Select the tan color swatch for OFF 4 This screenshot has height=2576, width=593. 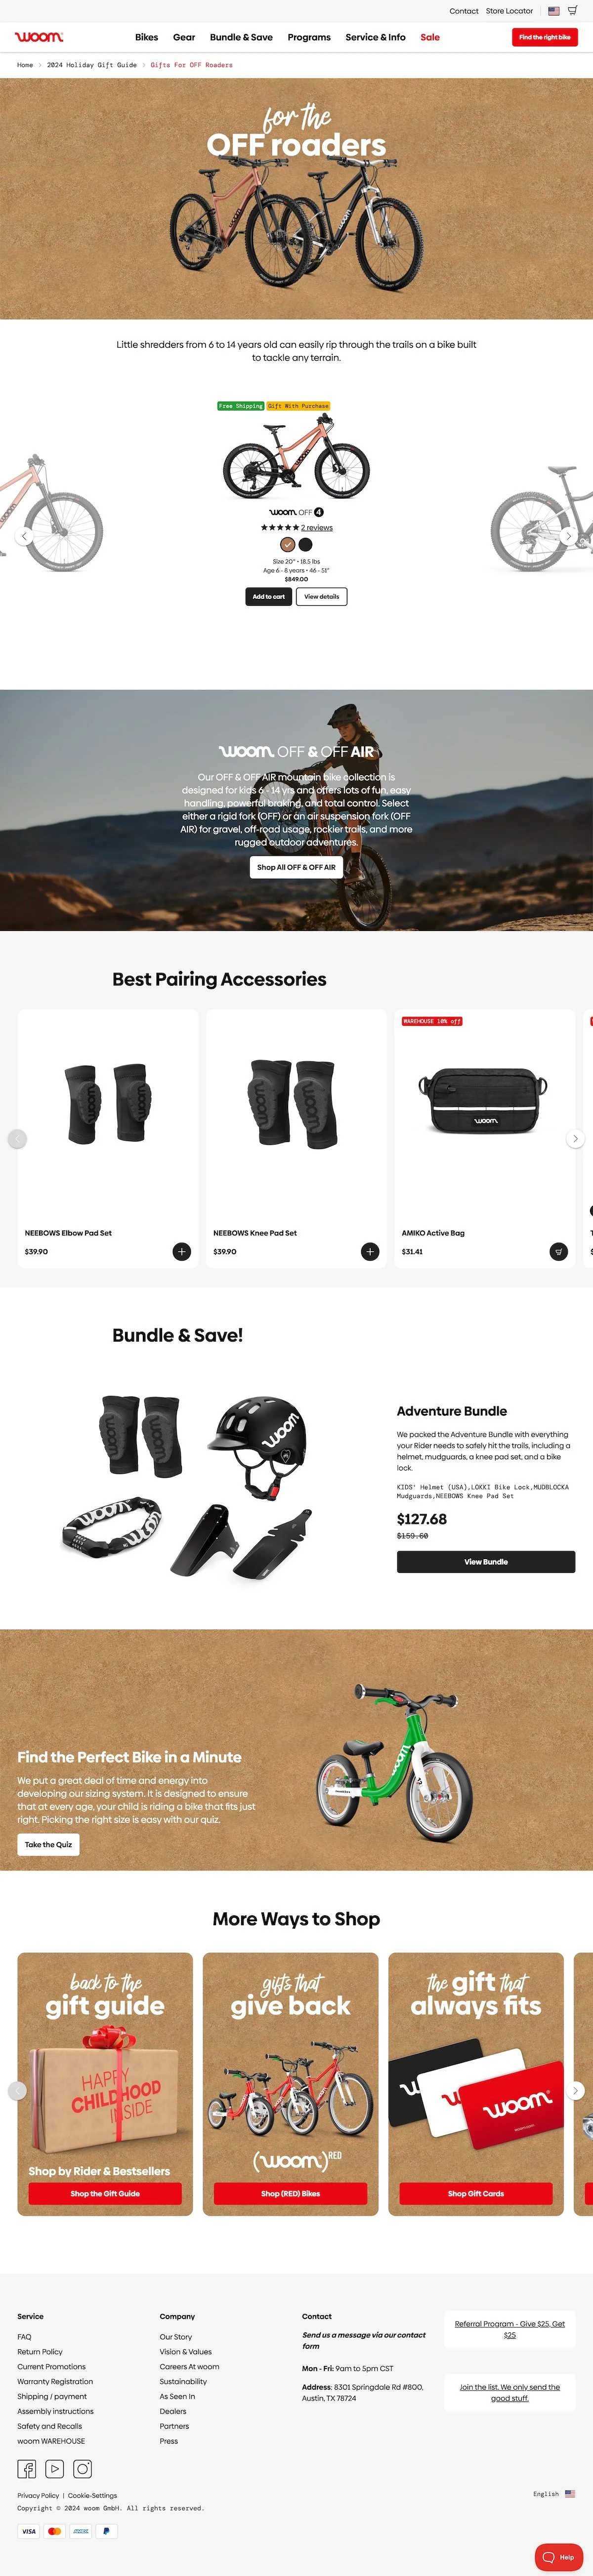point(288,544)
